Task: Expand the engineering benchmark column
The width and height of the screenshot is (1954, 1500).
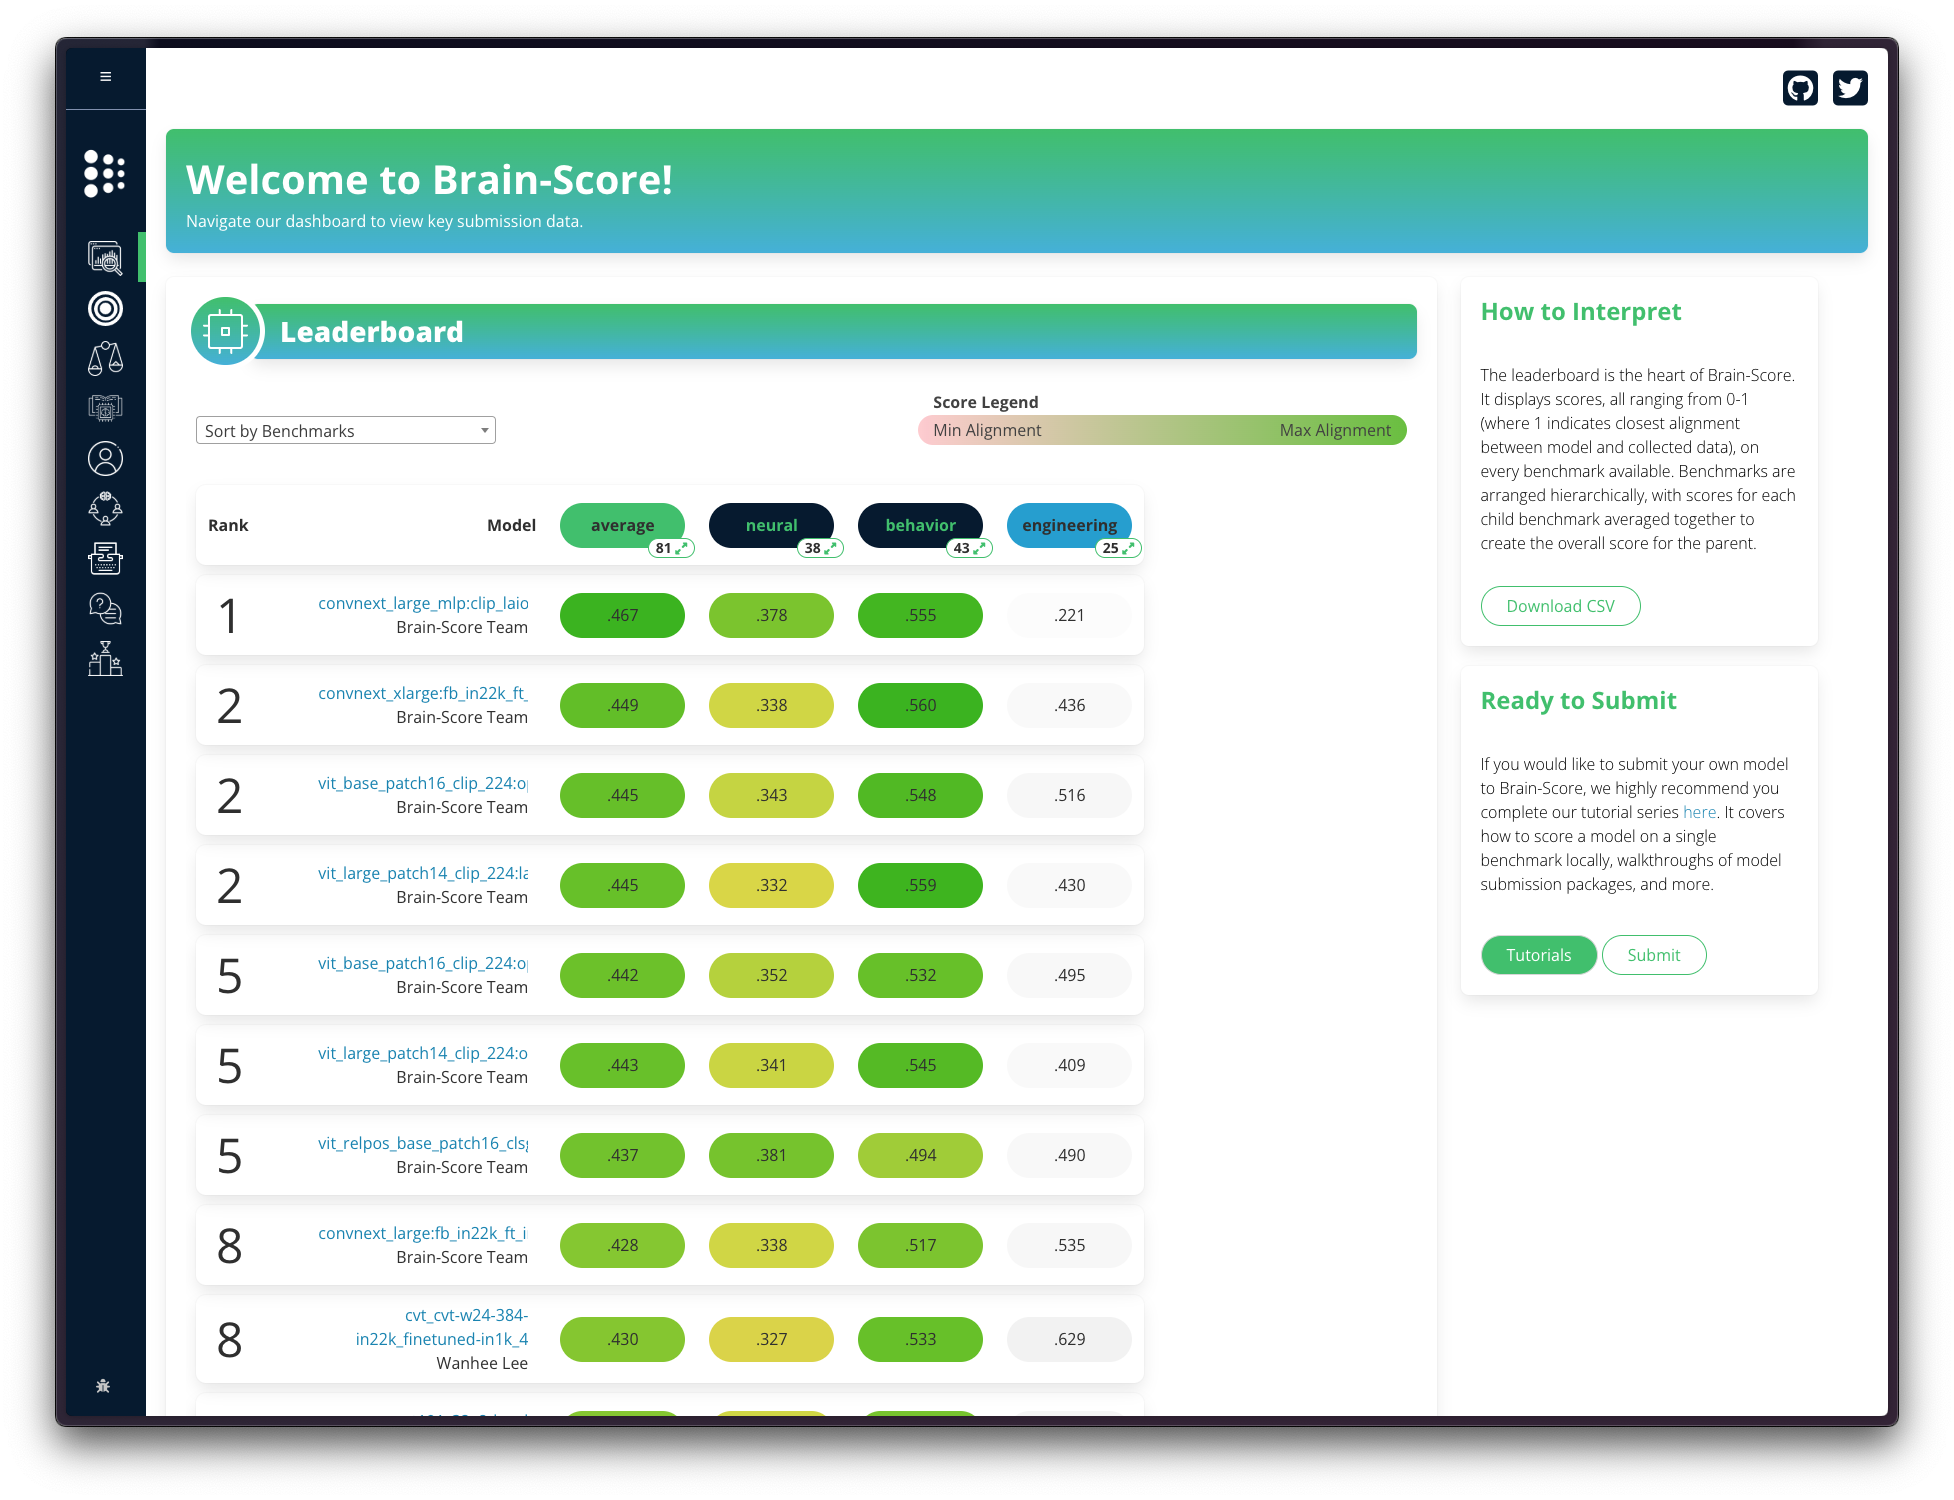Action: 1127,548
